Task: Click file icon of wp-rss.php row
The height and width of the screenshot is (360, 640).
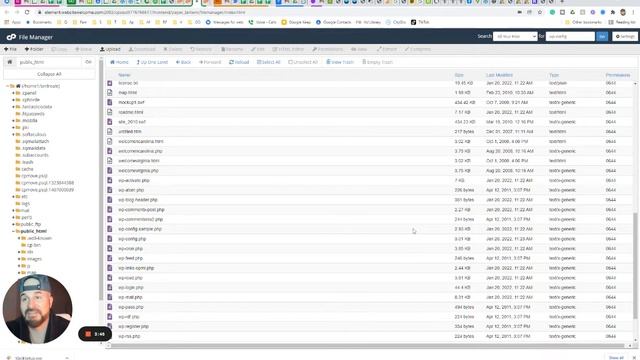Action: (109, 336)
